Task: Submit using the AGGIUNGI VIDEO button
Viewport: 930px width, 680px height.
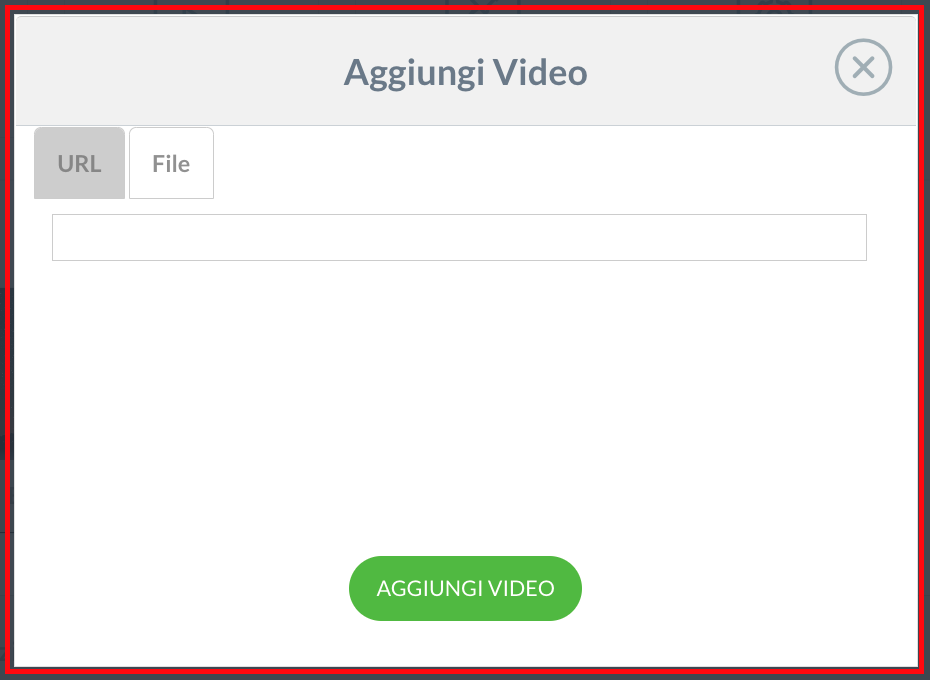Action: tap(465, 588)
